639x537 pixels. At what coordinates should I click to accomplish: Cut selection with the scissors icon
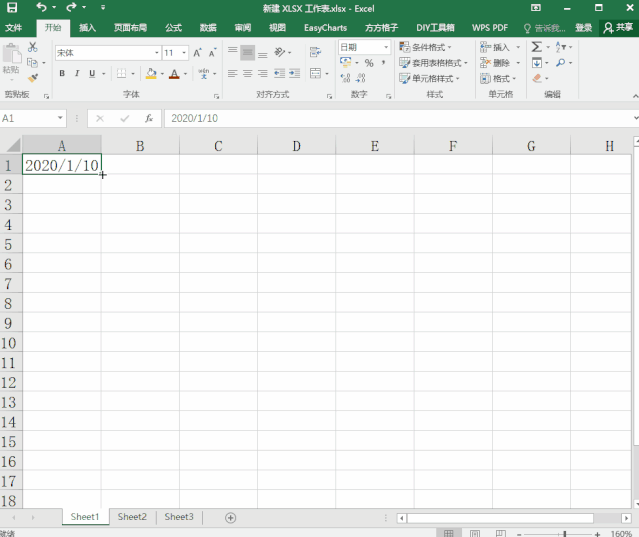pyautogui.click(x=33, y=47)
